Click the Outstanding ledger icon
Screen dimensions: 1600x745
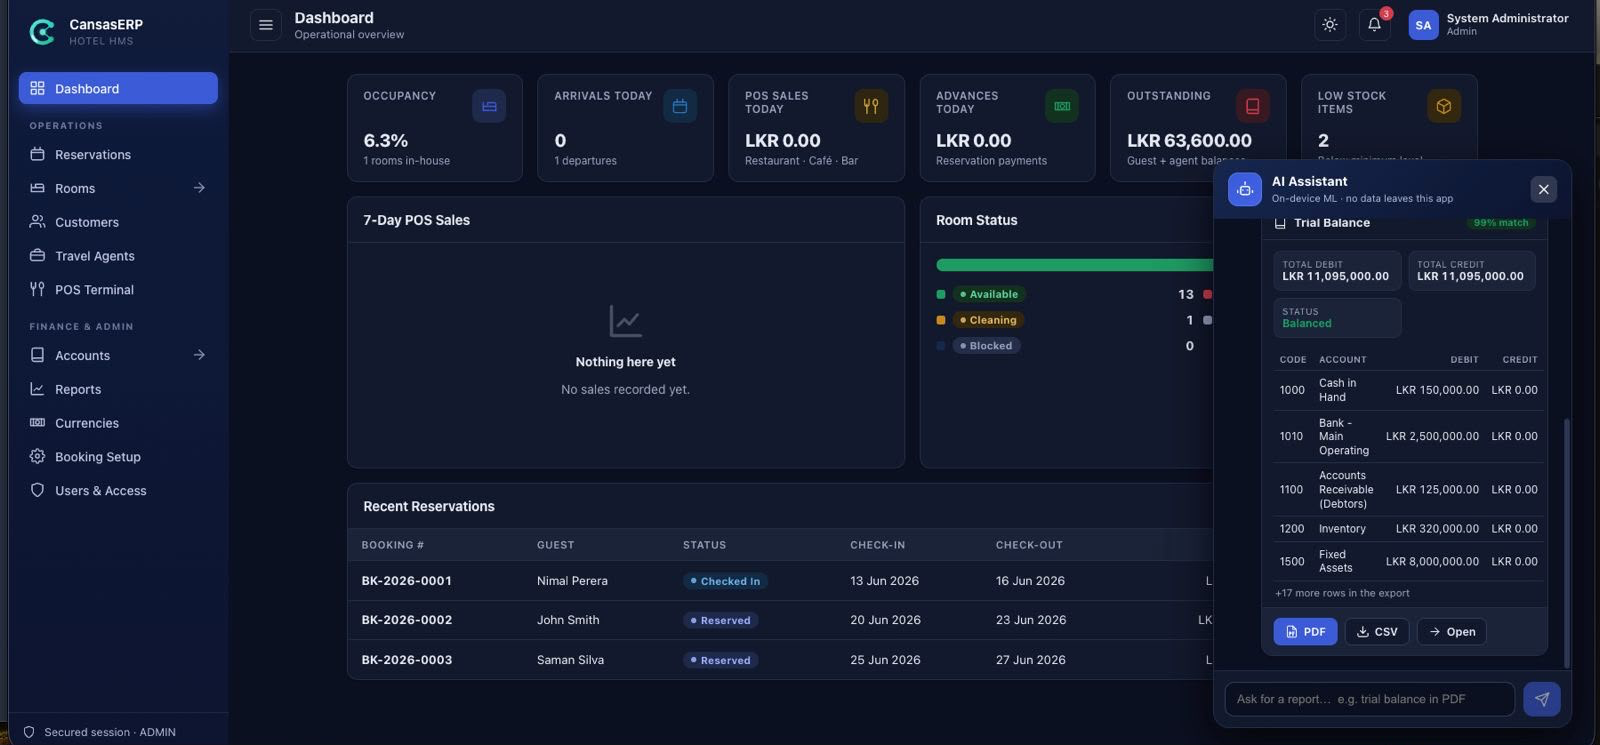(1252, 106)
